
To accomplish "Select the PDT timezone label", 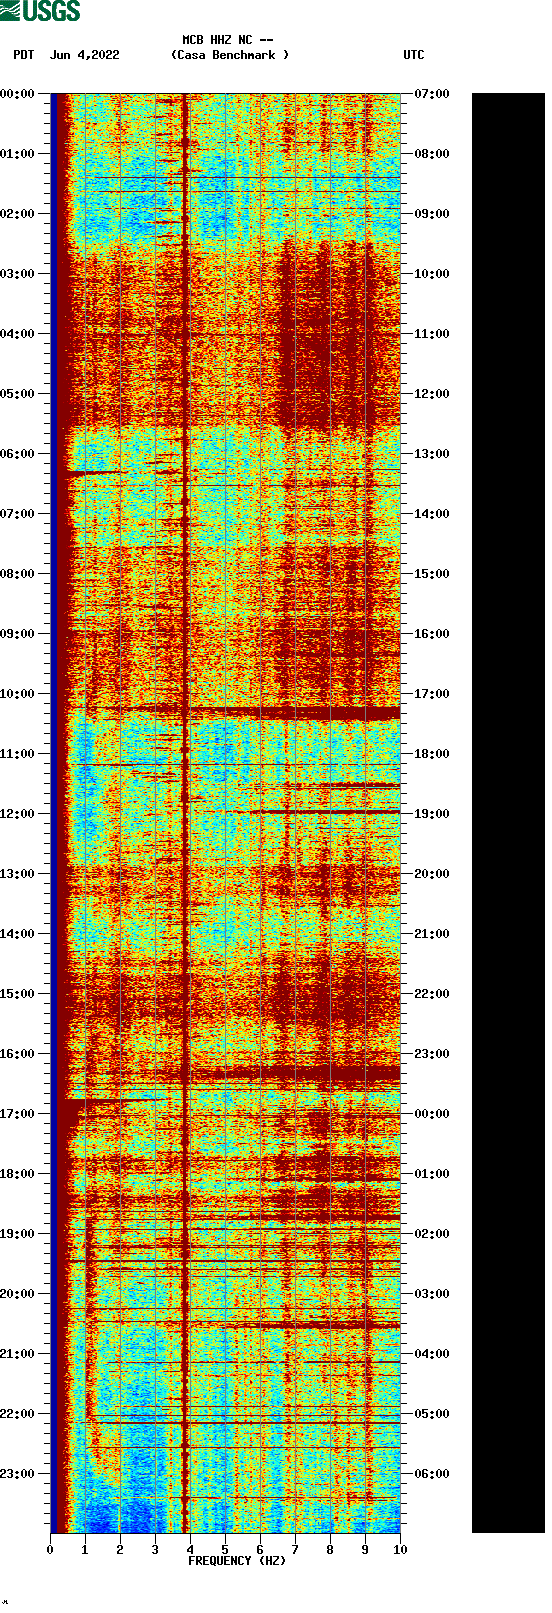I will 24,55.
